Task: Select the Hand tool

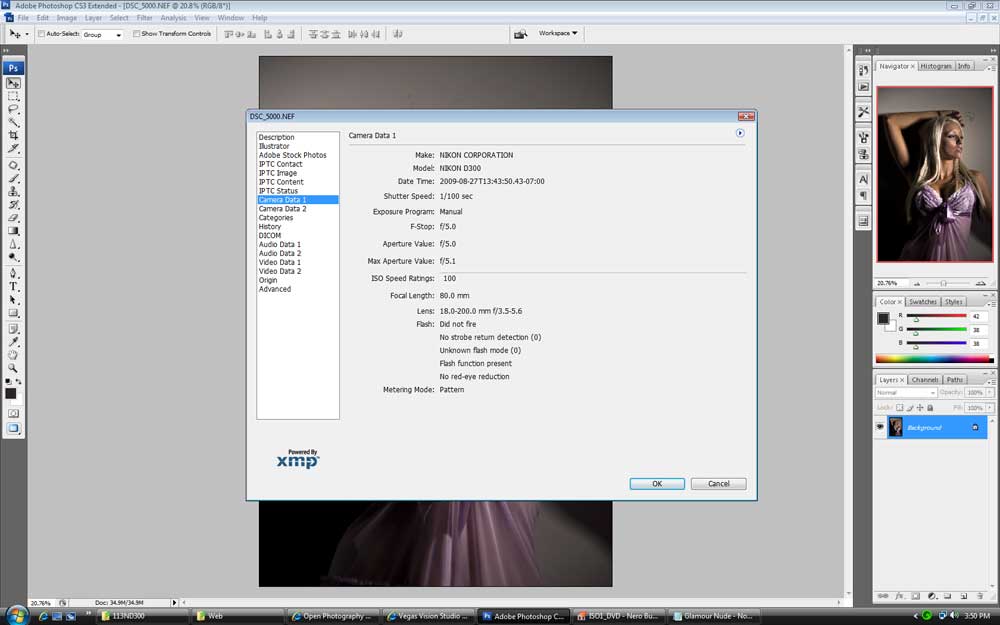Action: (13, 355)
